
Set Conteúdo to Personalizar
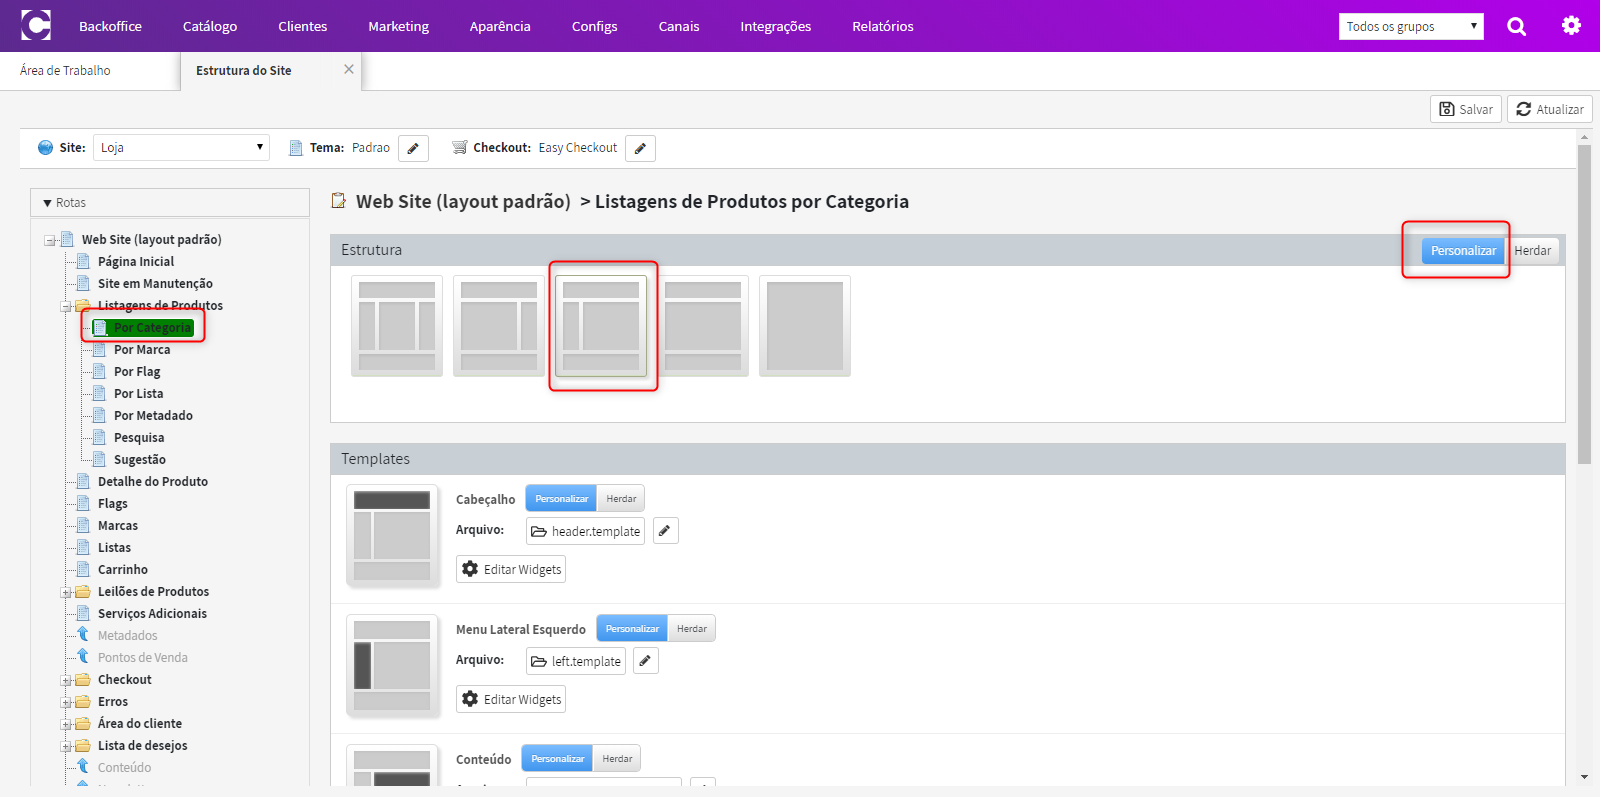[x=557, y=758]
